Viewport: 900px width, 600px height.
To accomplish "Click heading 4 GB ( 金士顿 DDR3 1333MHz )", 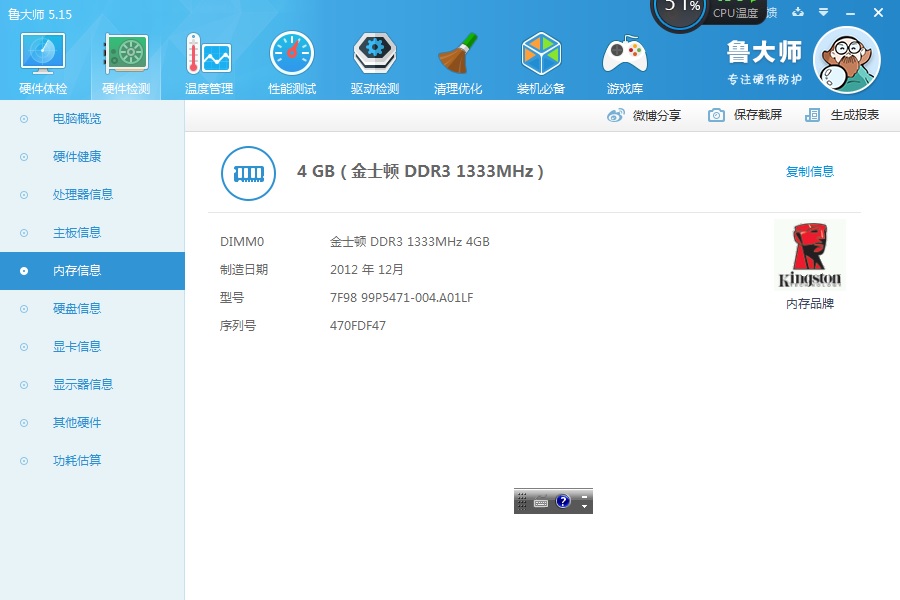I will (x=420, y=171).
